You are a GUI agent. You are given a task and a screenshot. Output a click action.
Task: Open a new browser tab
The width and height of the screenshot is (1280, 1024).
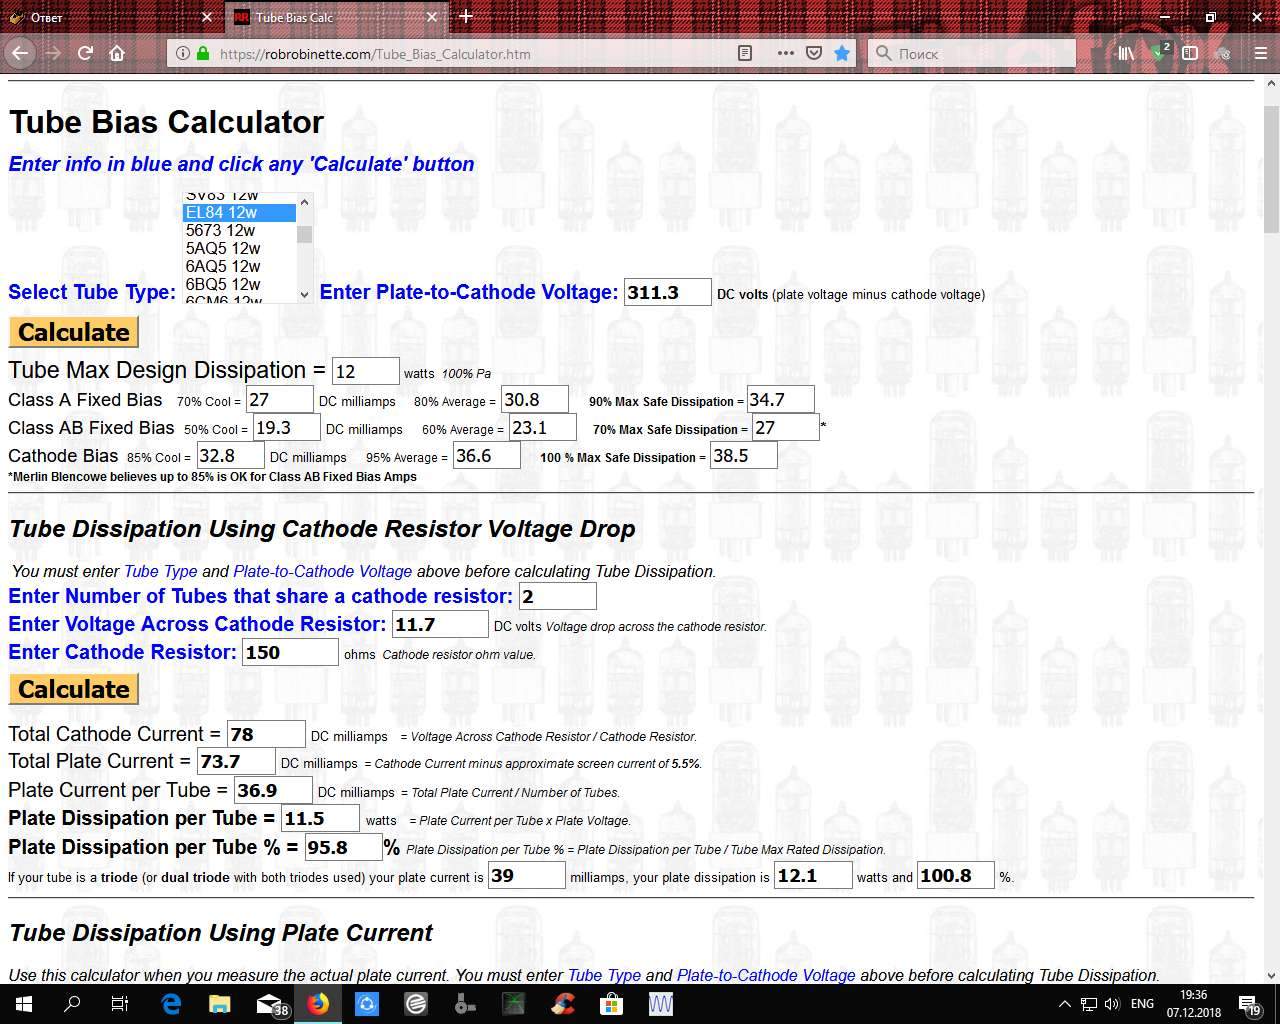coord(466,17)
